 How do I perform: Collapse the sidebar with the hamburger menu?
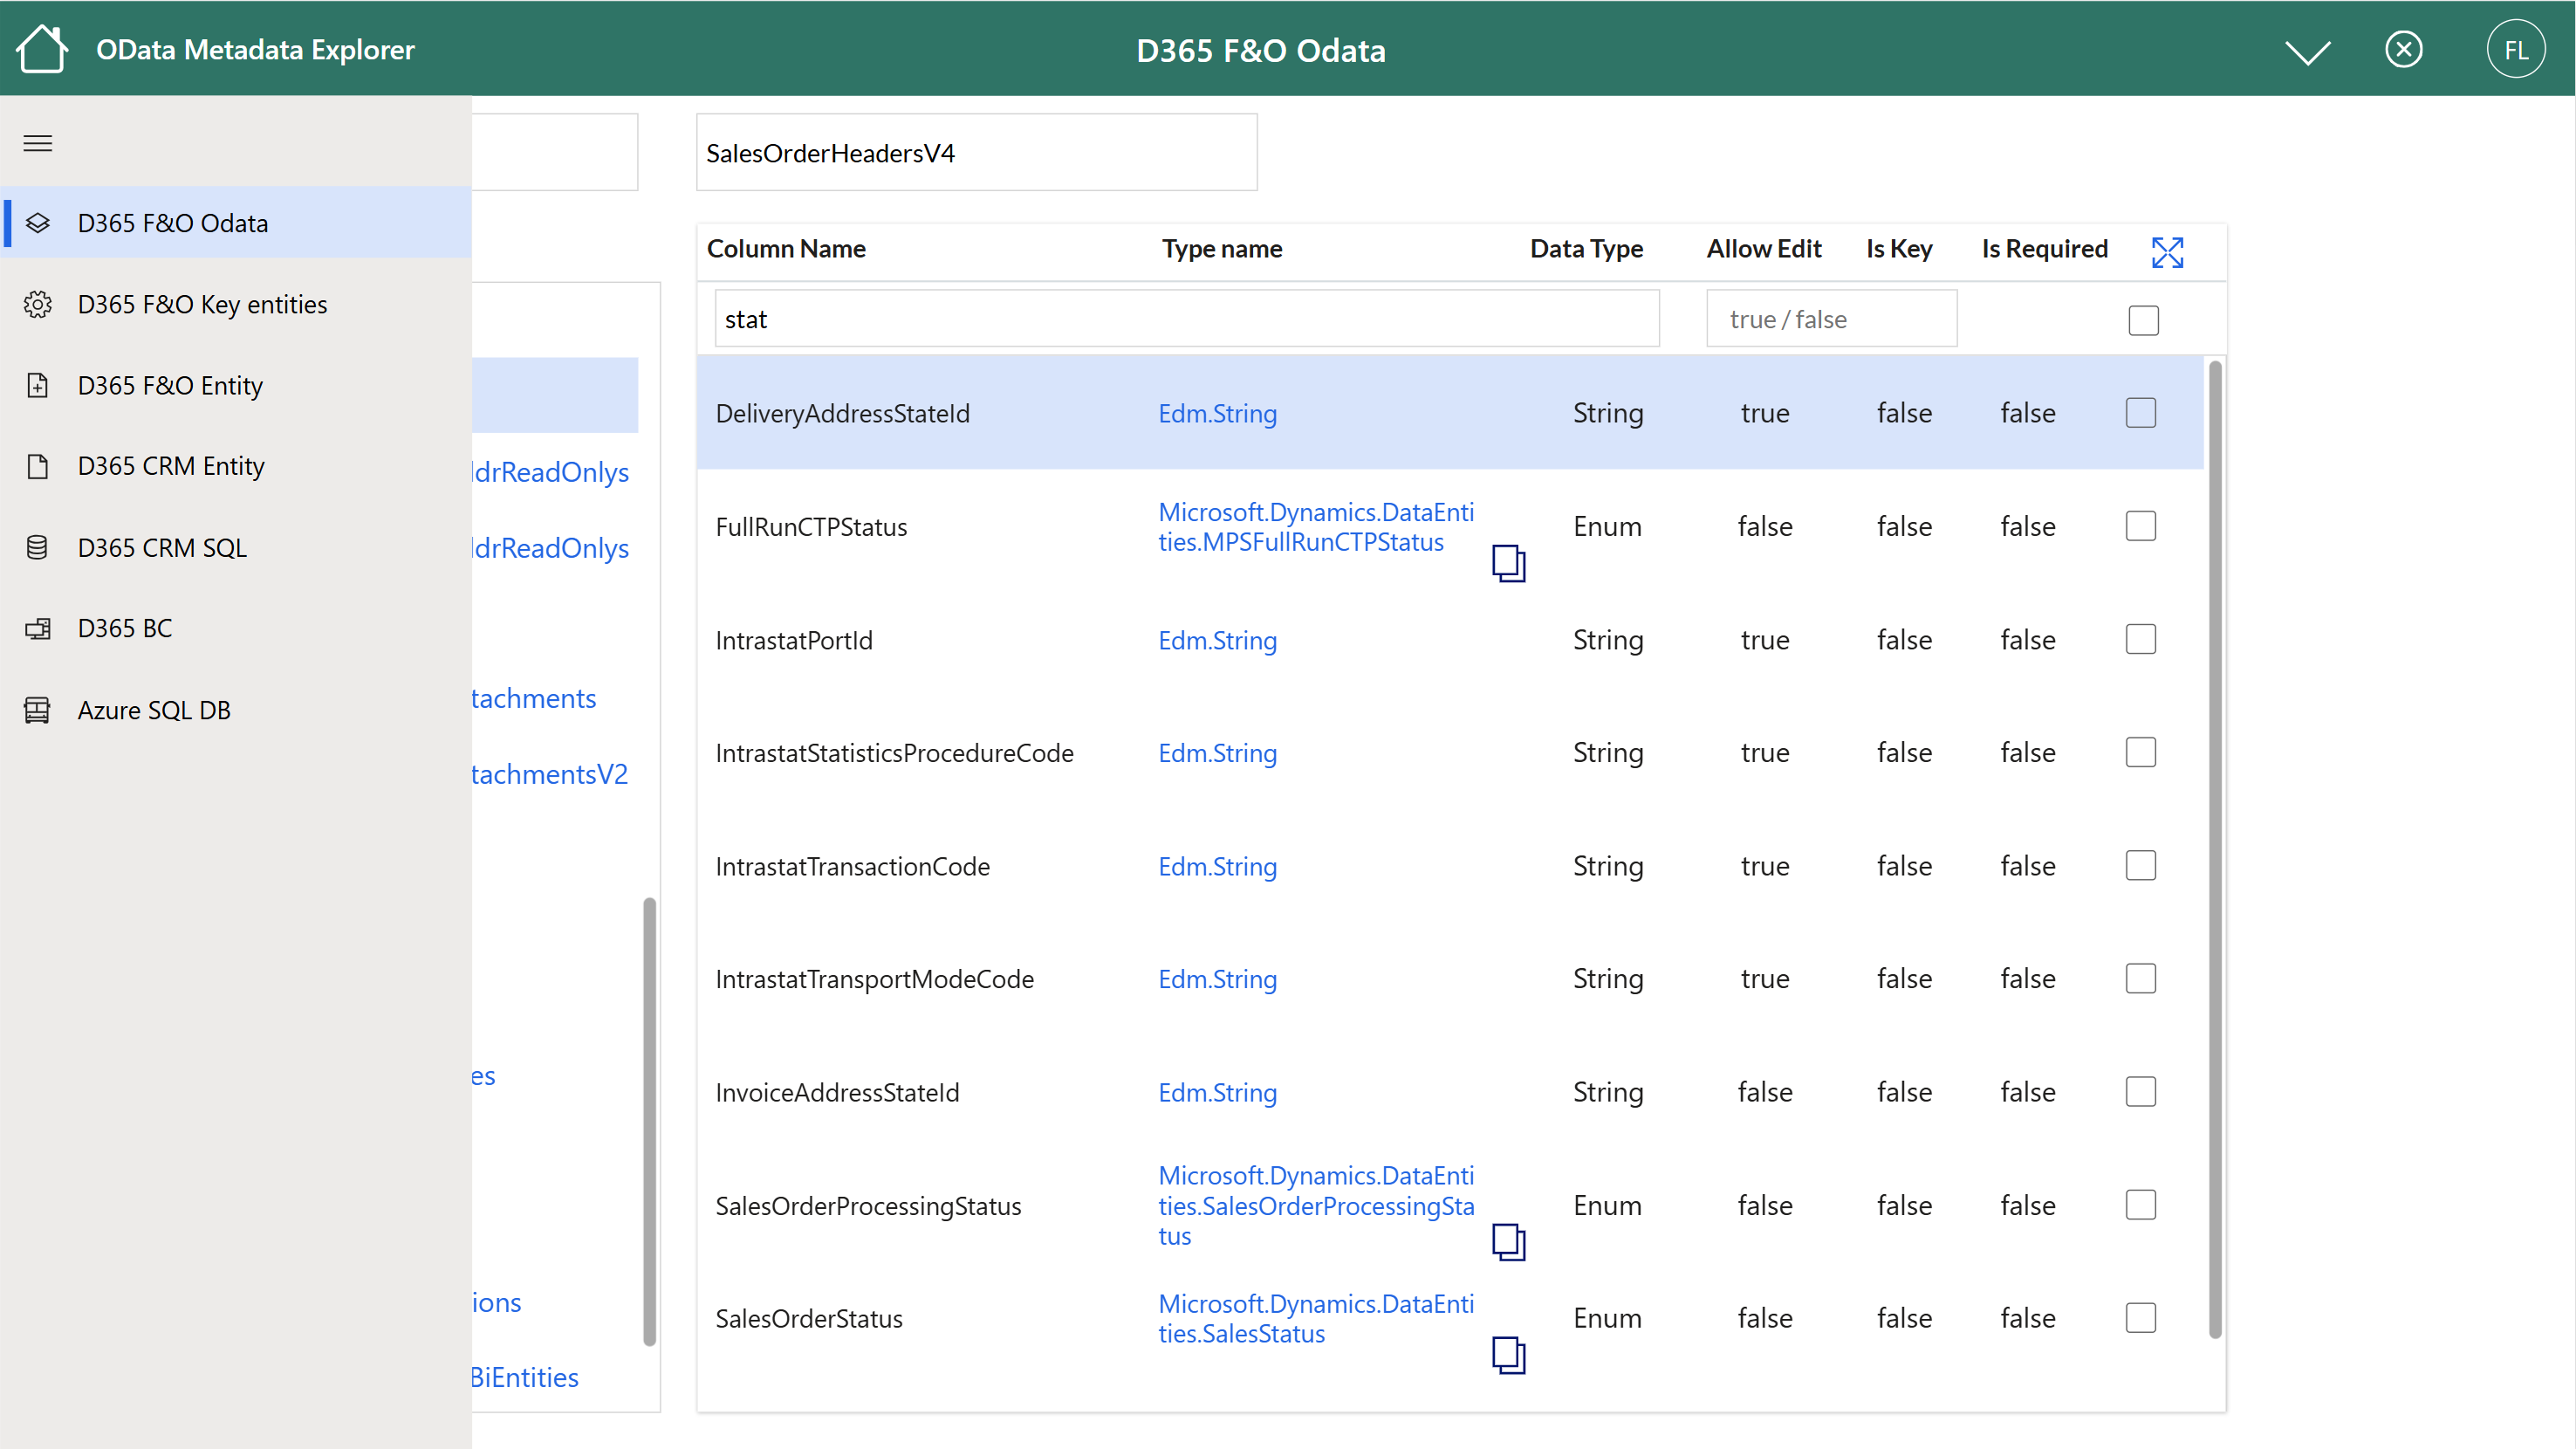click(37, 143)
